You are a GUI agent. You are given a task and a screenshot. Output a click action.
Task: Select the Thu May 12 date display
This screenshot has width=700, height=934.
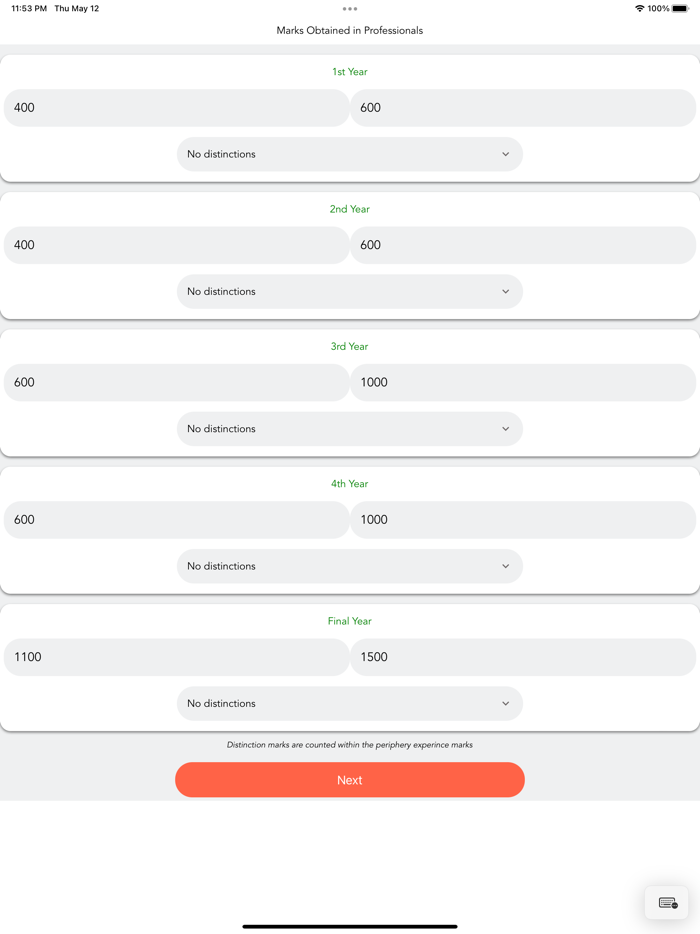pos(77,8)
